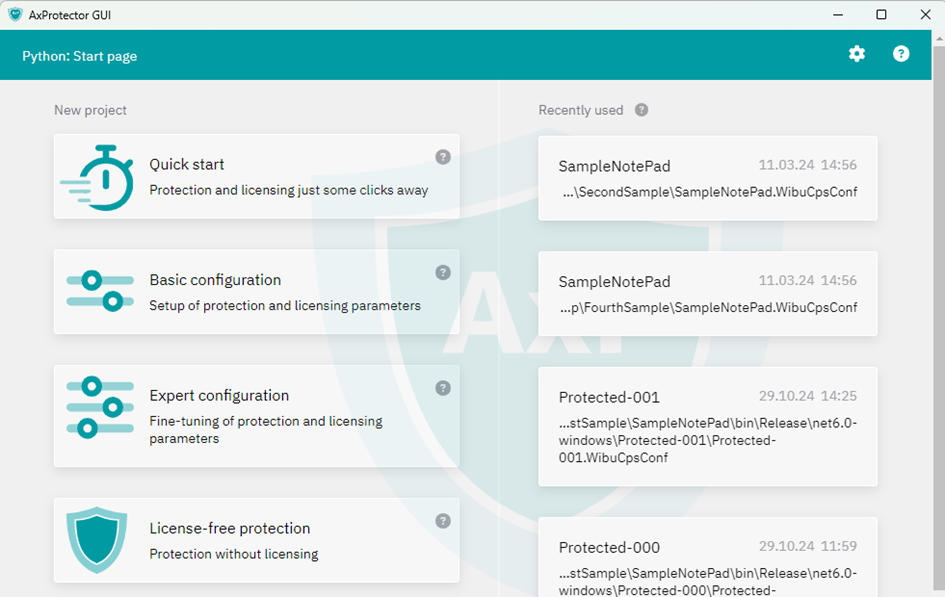The image size is (945, 597).
Task: Click help icon on Expert configuration card
Action: coord(443,388)
